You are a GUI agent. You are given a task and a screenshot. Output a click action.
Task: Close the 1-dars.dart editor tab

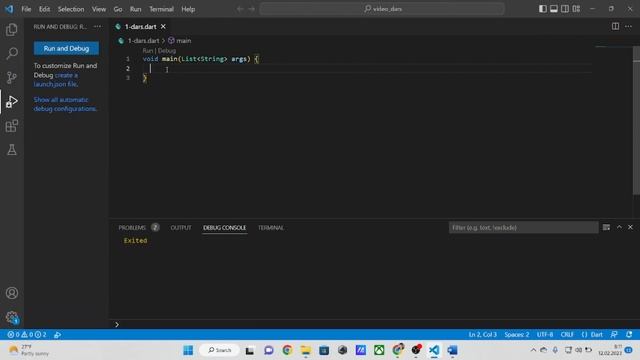pos(163,27)
